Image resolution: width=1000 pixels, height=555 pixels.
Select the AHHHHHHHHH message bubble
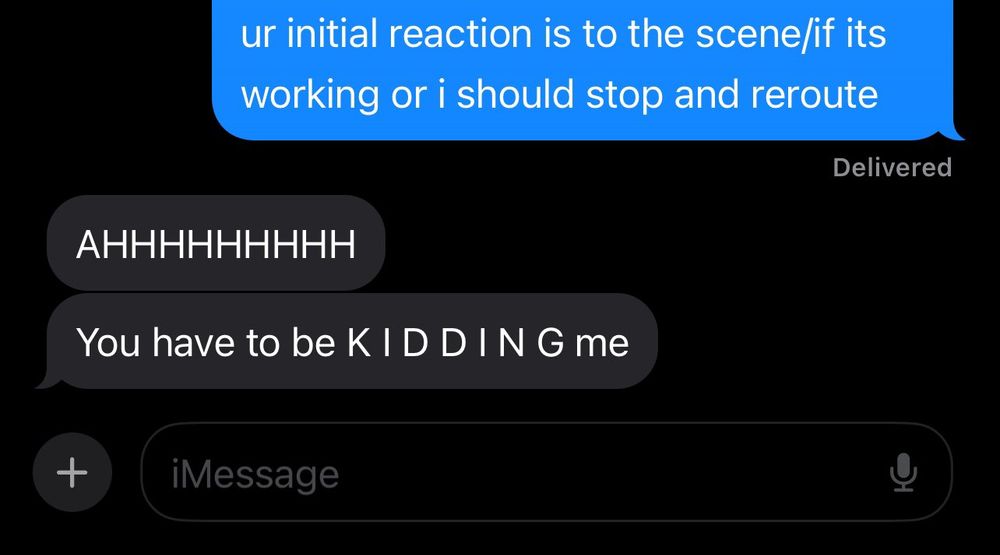216,243
